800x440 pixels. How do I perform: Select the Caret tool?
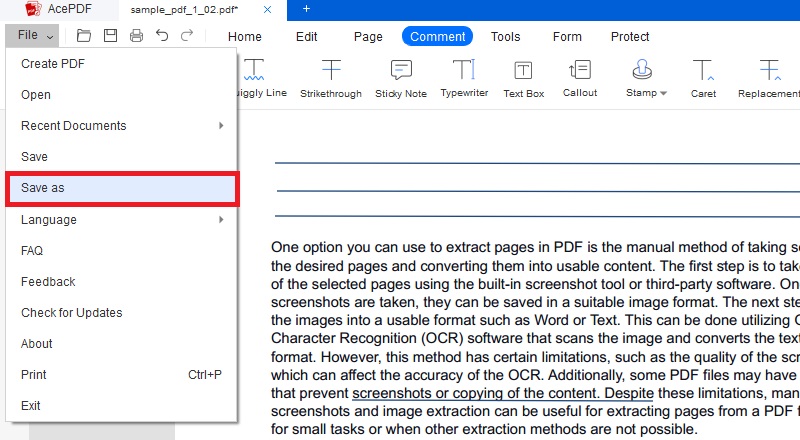pos(704,78)
